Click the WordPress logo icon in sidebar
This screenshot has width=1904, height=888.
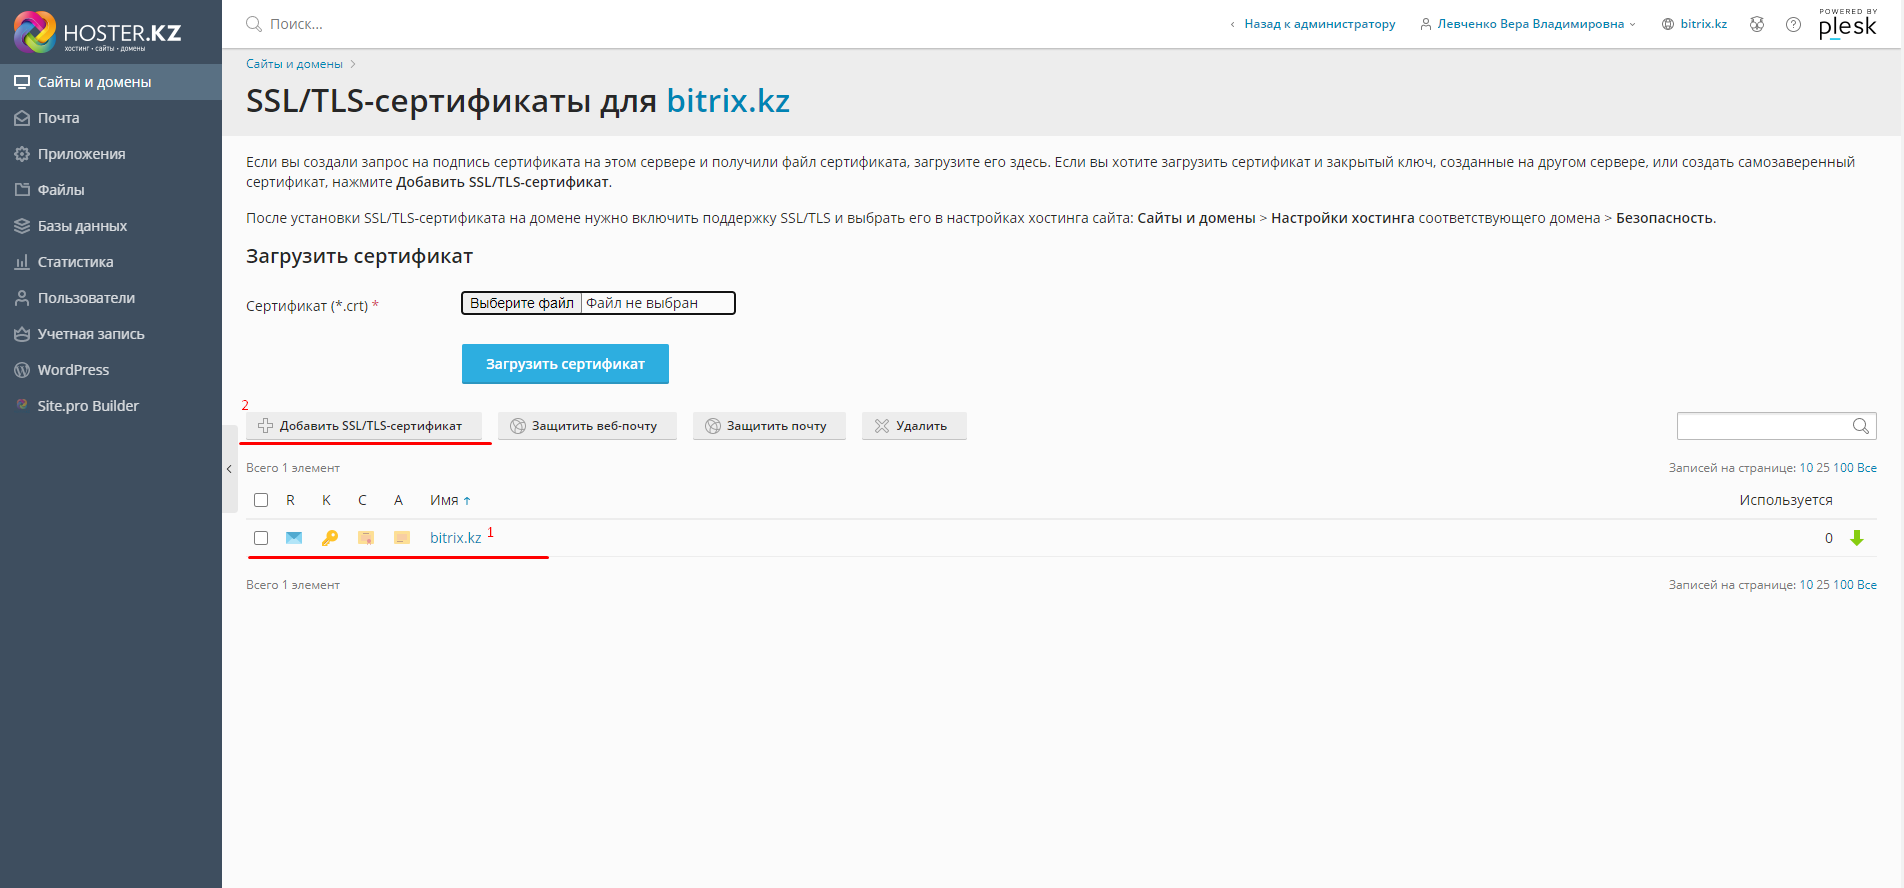pos(22,370)
